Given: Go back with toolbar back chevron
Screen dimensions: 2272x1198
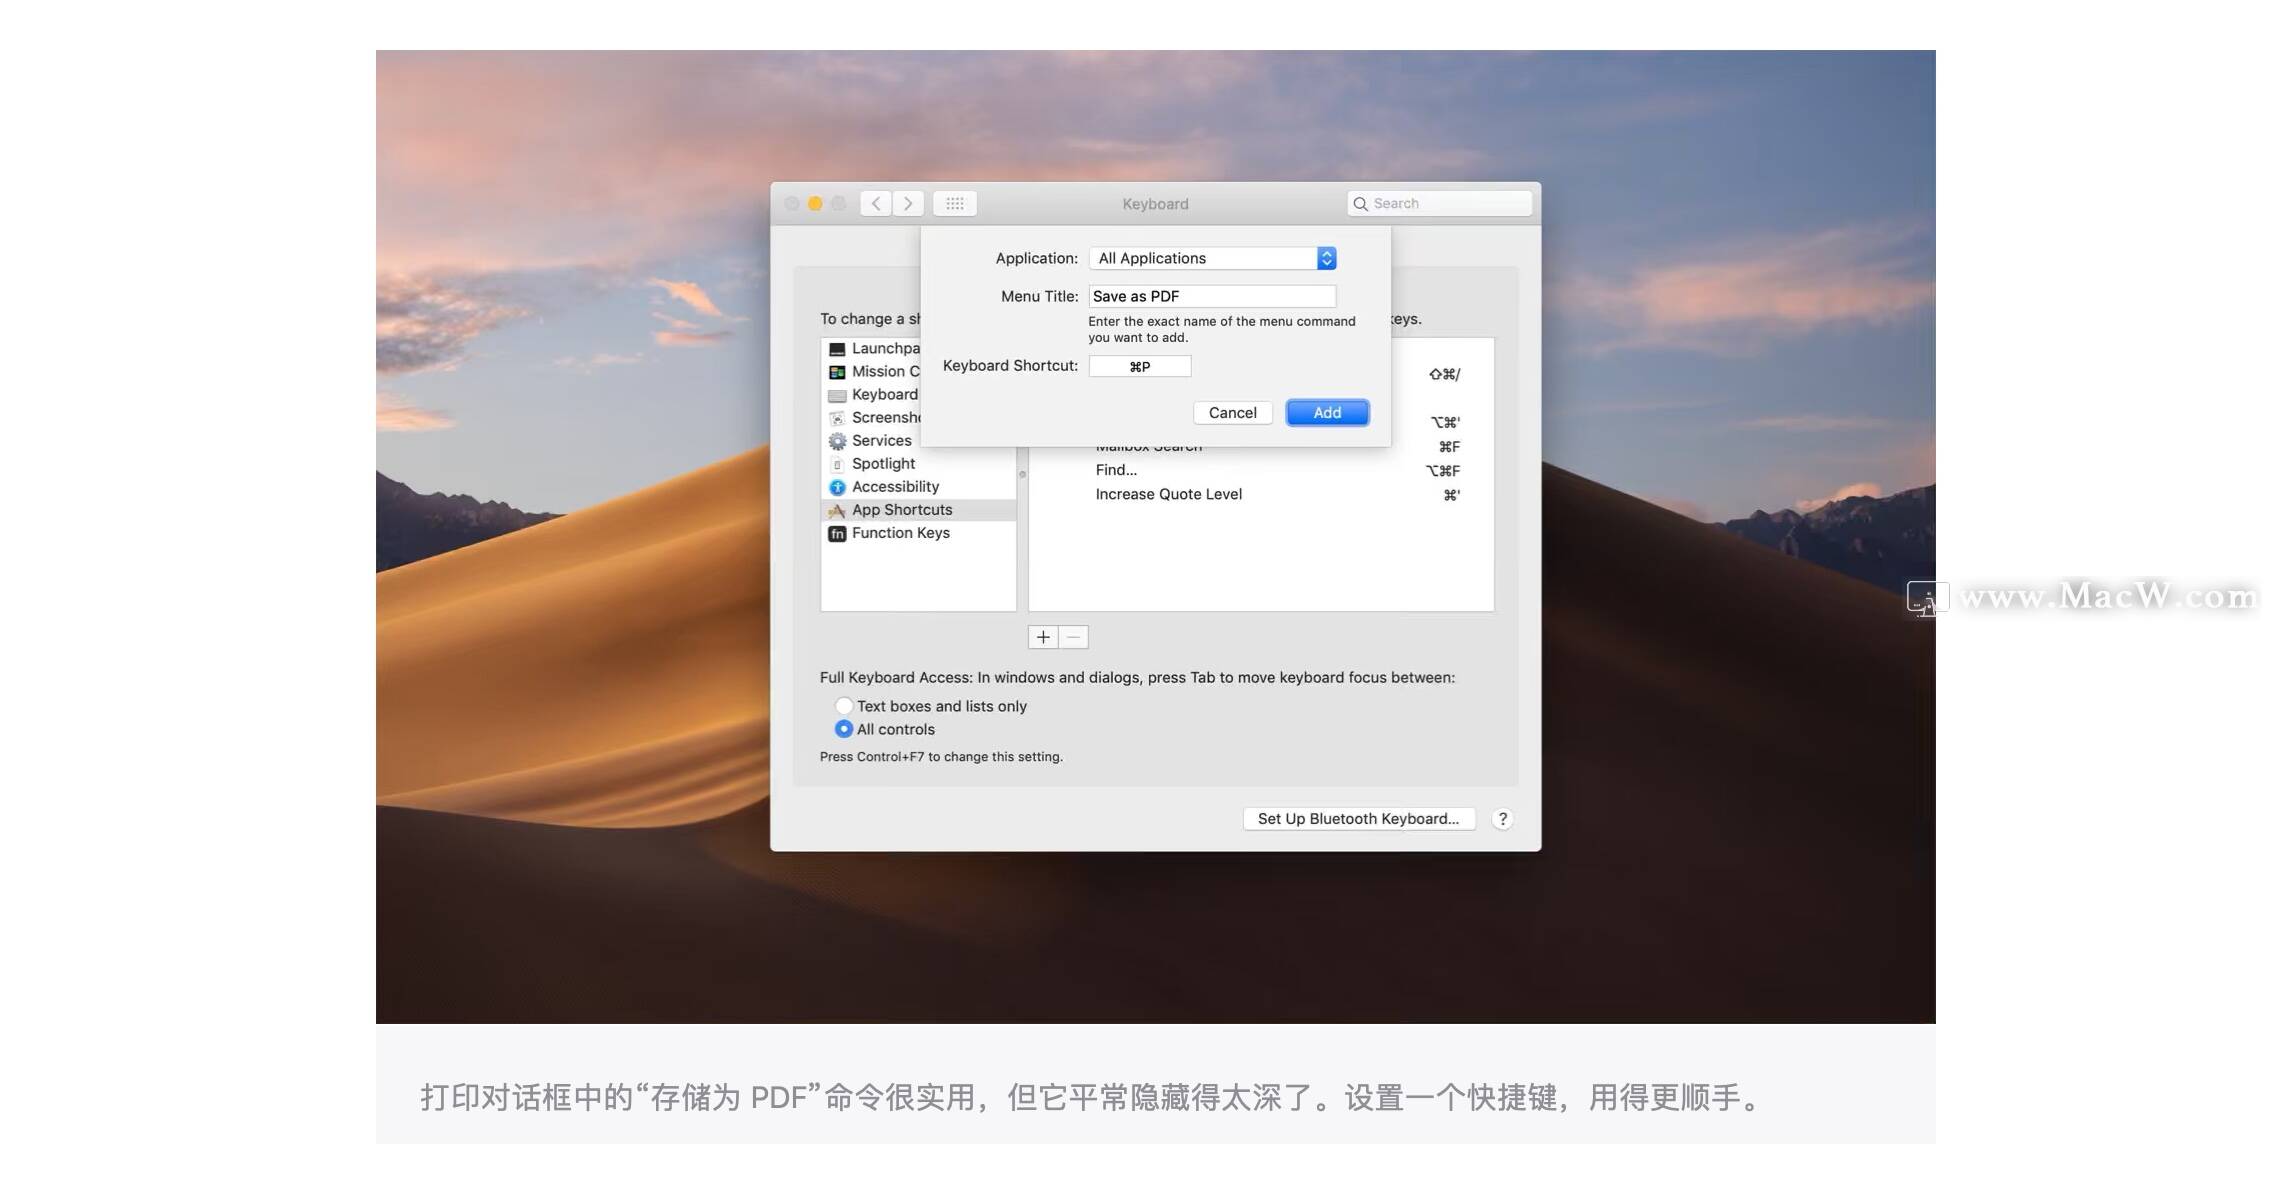Looking at the screenshot, I should point(876,204).
